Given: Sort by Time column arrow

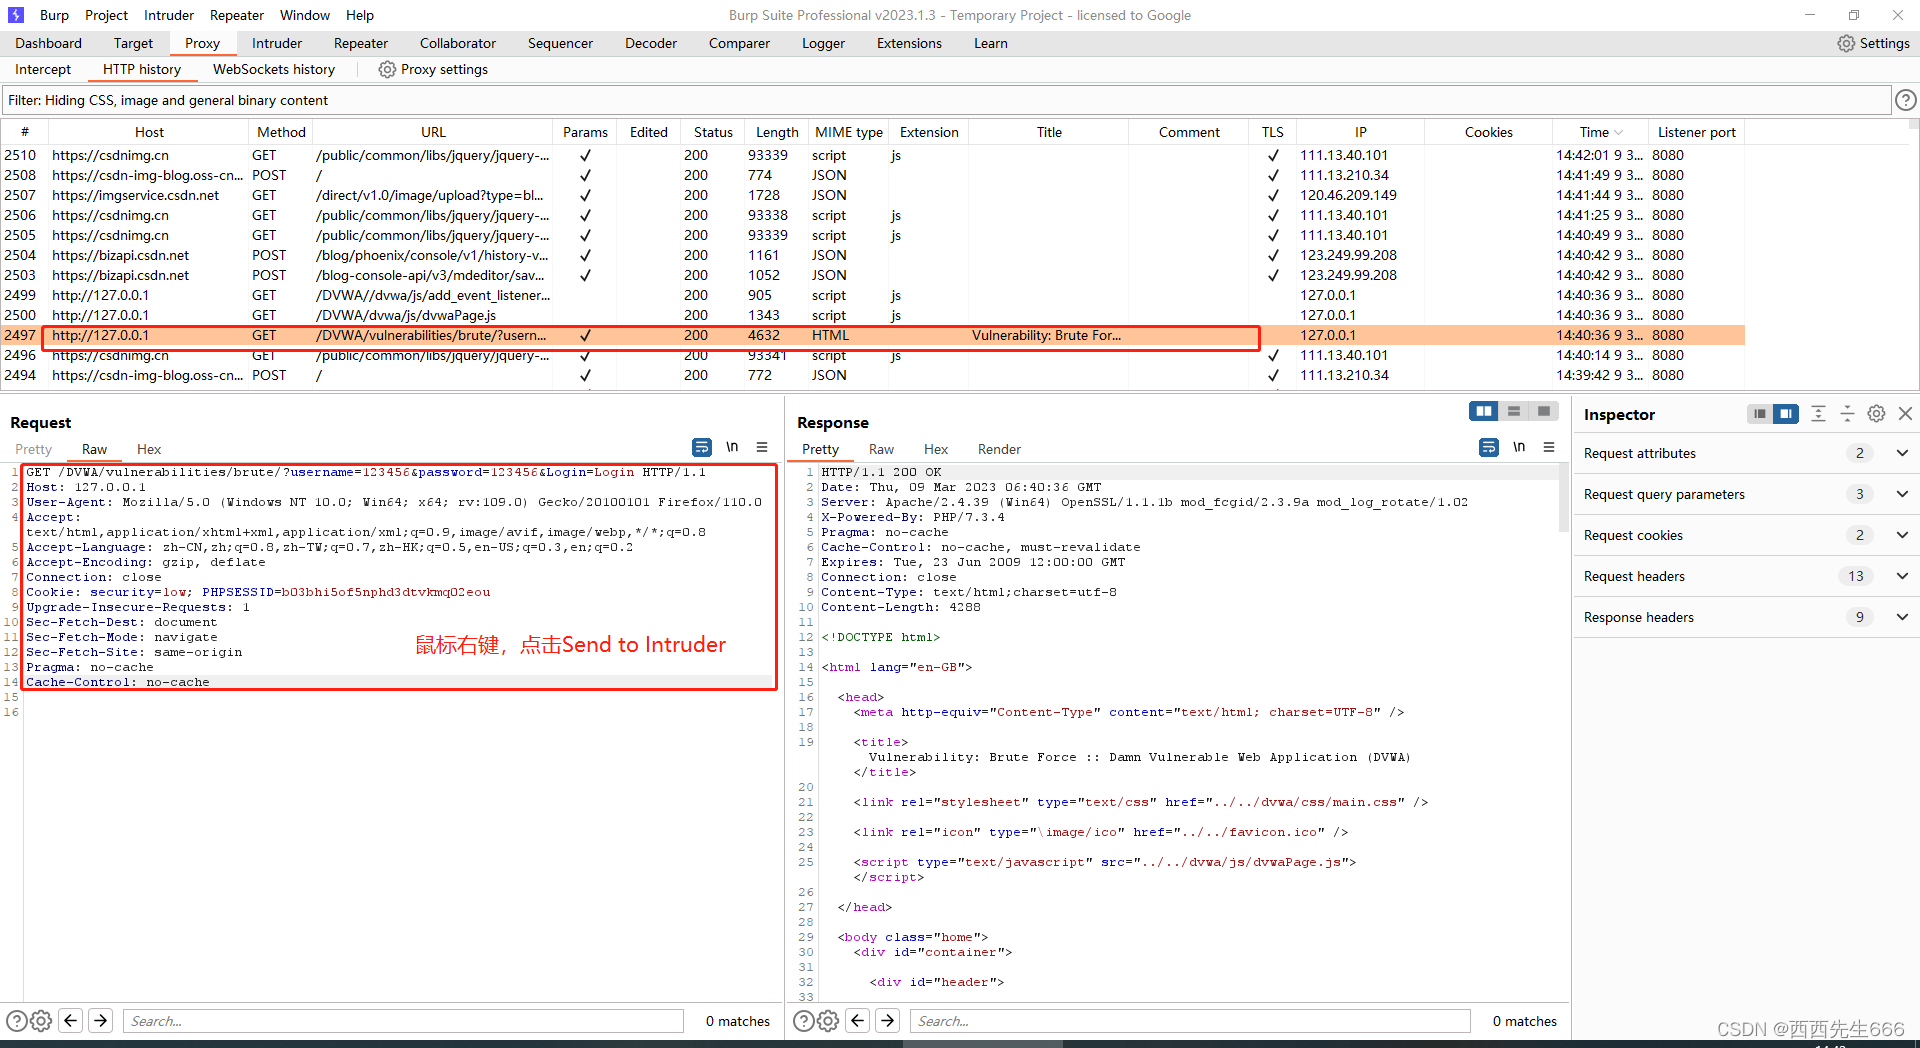Looking at the screenshot, I should [1619, 132].
